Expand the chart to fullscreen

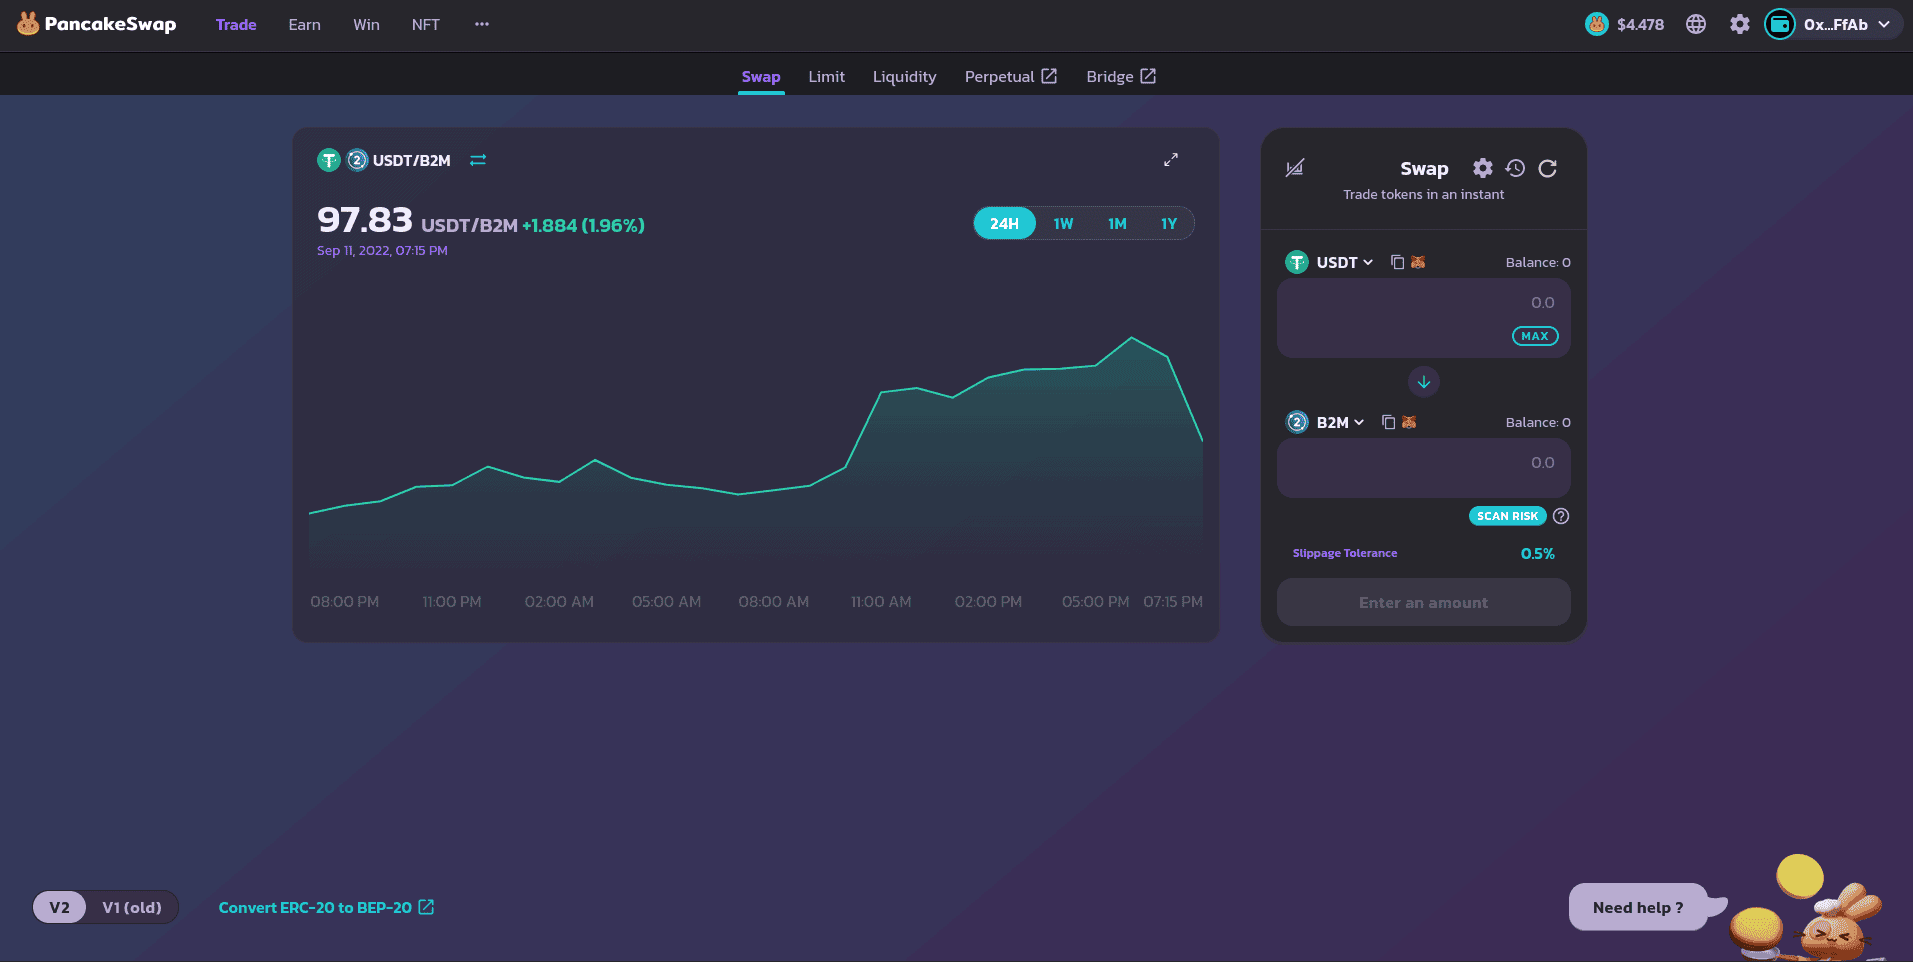tap(1171, 160)
